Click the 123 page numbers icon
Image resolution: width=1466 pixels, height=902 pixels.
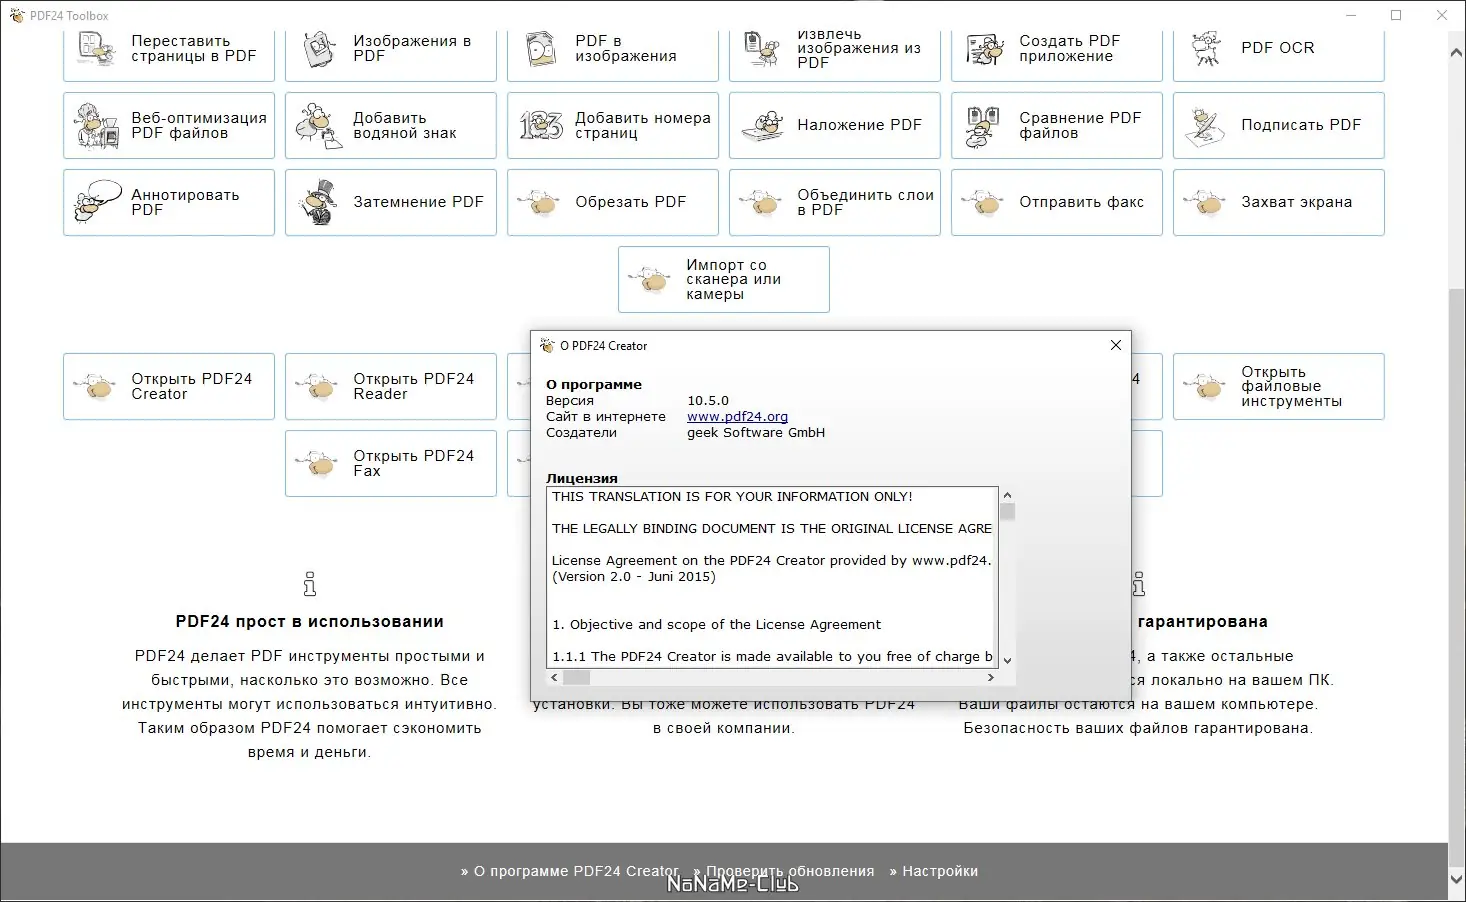coord(541,126)
